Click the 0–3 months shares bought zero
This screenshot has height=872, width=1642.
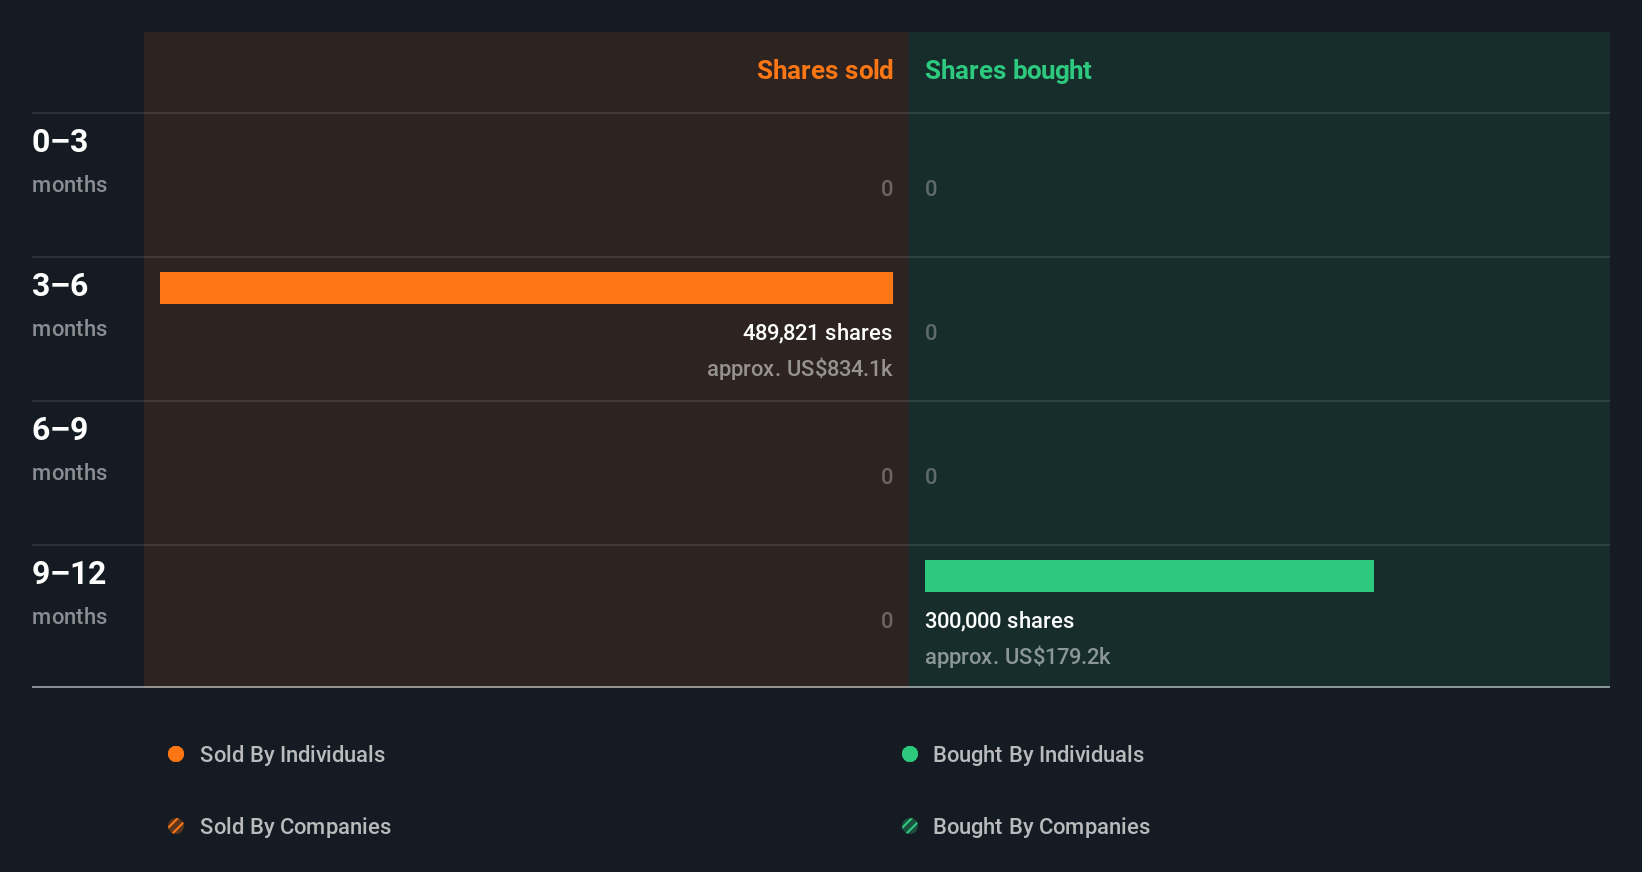[931, 188]
